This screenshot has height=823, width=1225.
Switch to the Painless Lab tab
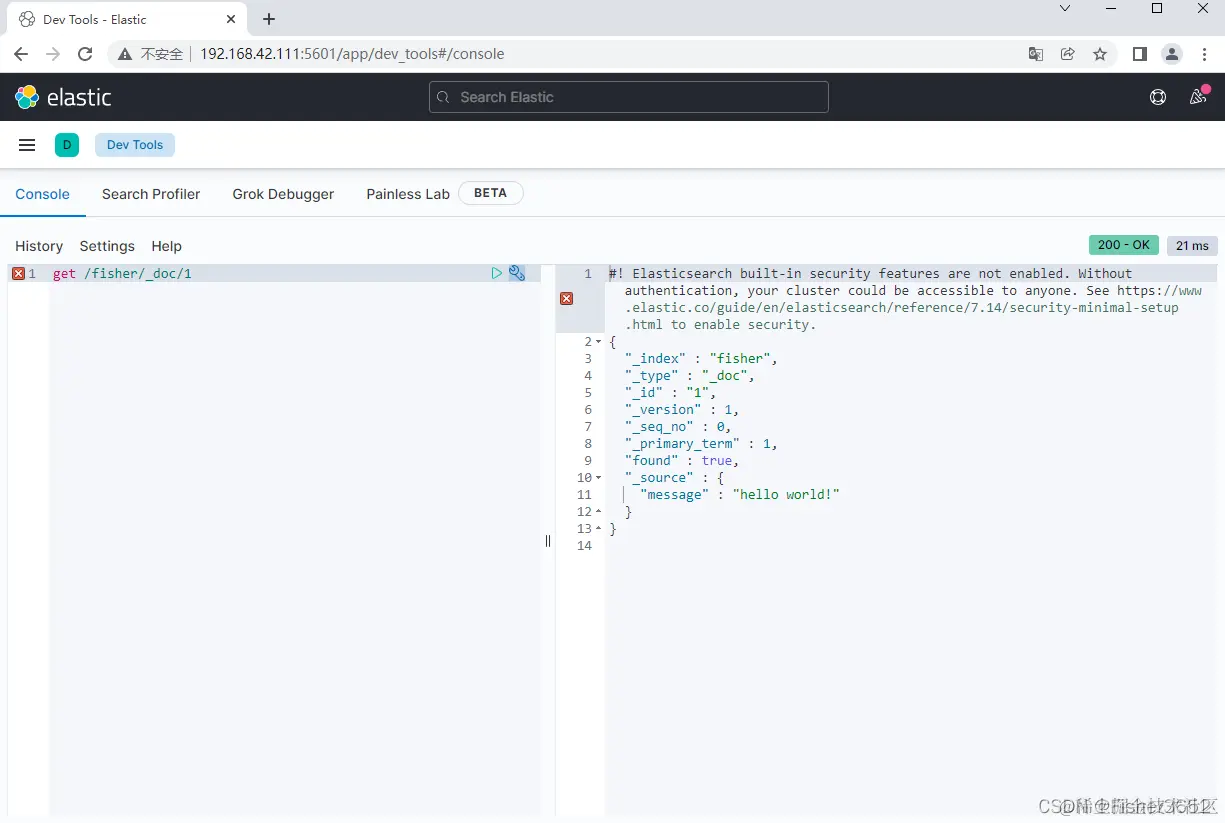408,194
